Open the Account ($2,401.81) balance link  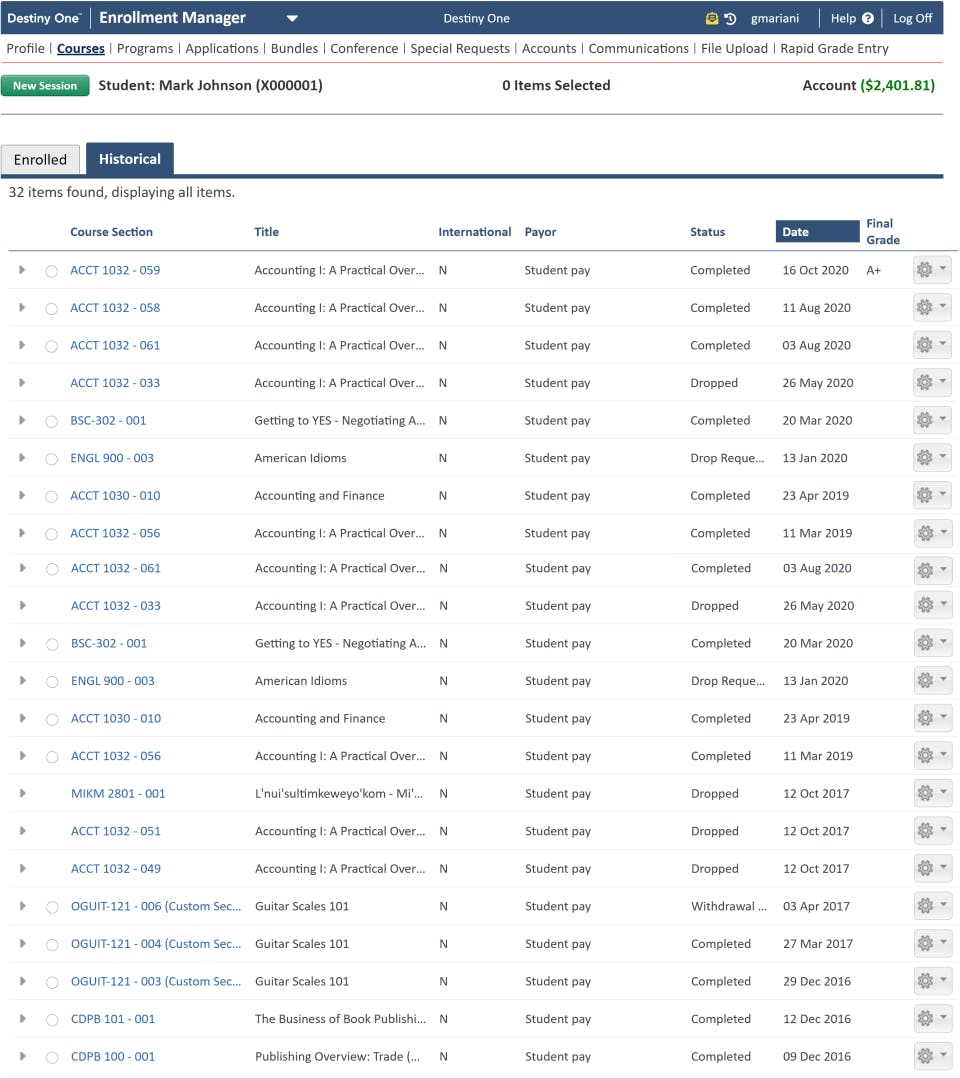pyautogui.click(x=869, y=85)
